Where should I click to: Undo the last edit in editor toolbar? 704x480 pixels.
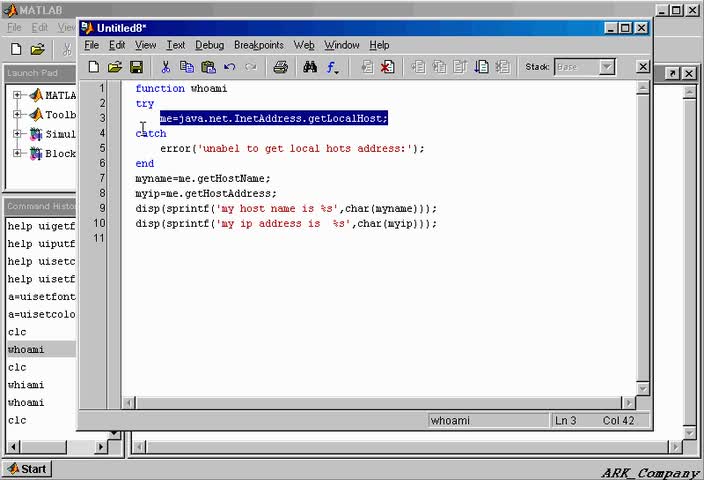click(230, 67)
